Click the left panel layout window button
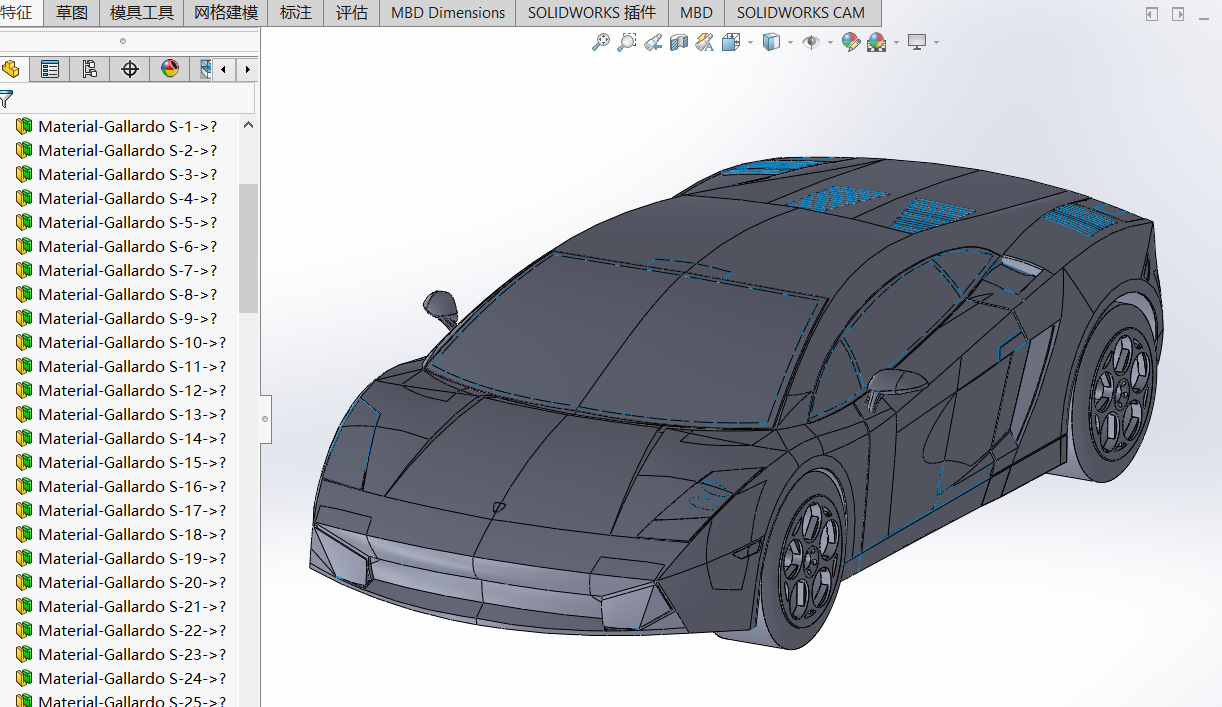1222x707 pixels. click(1152, 14)
